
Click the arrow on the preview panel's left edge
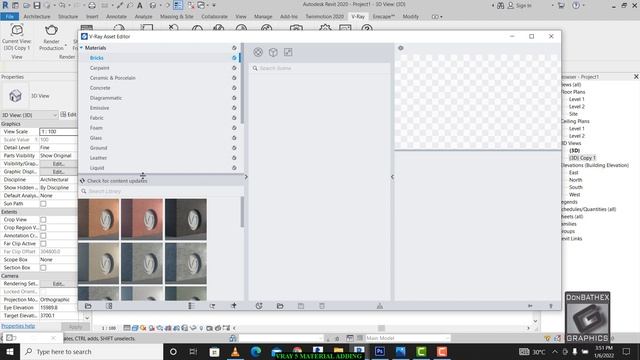point(392,177)
